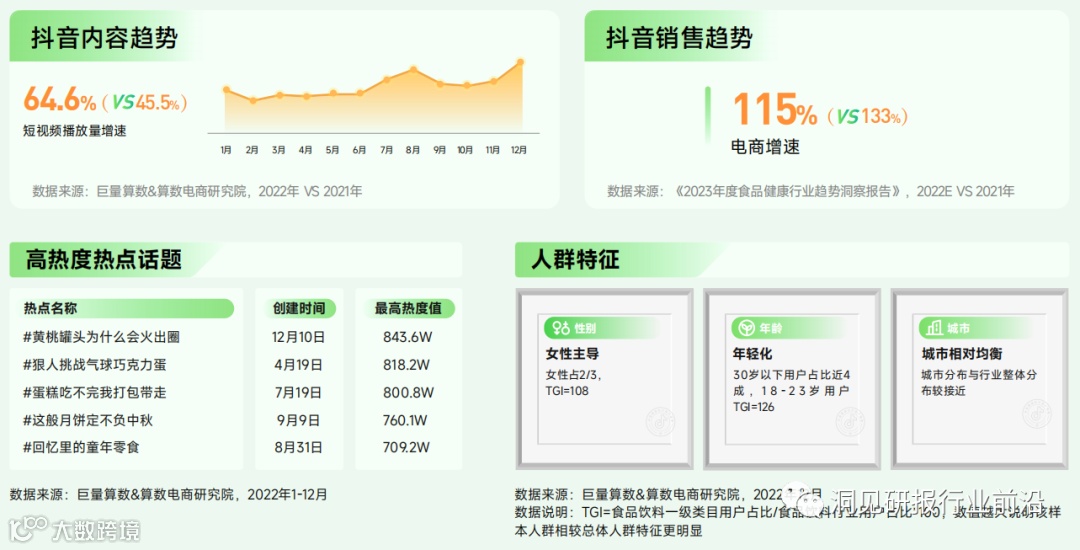This screenshot has height=550, width=1080.
Task: Click the 女性占2/3, TGI=108 description
Action: click(x=574, y=383)
